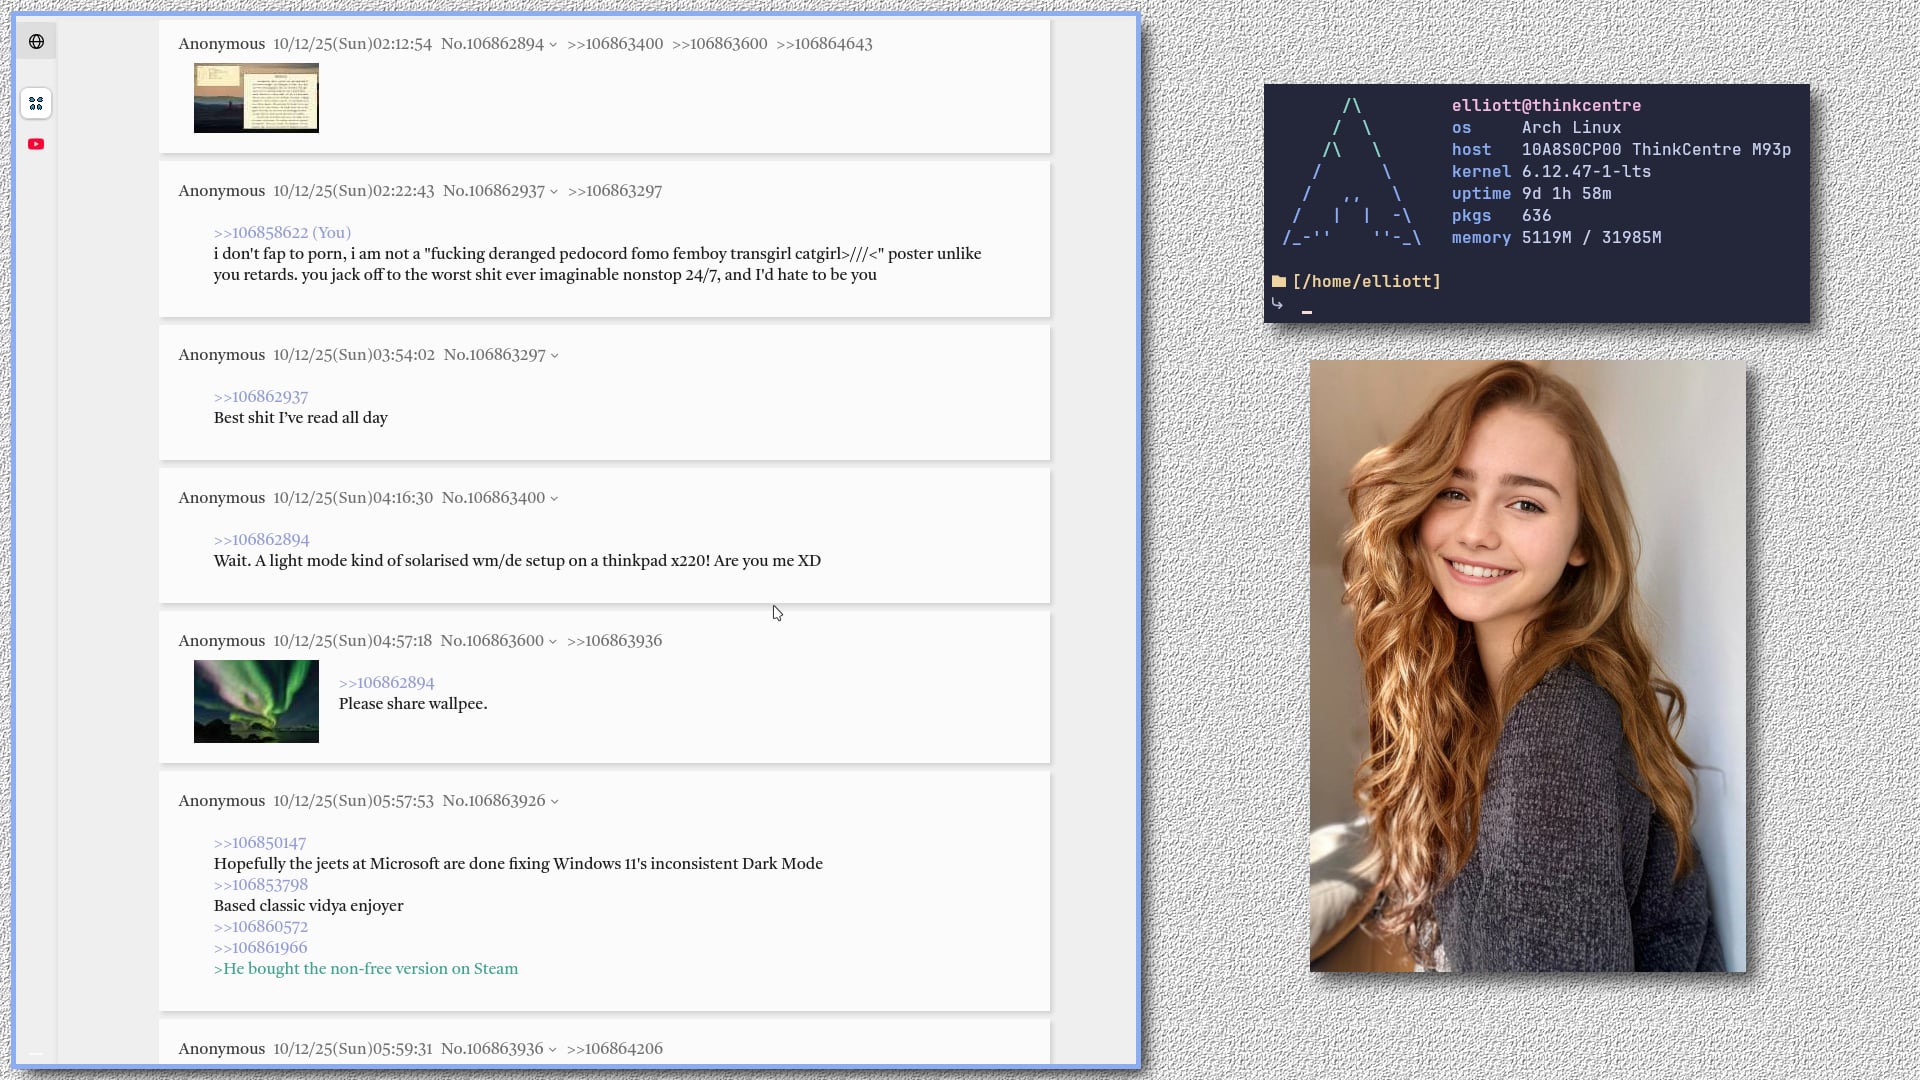1920x1080 pixels.
Task: Open post menu arrow for No.106862937
Action: click(x=554, y=192)
